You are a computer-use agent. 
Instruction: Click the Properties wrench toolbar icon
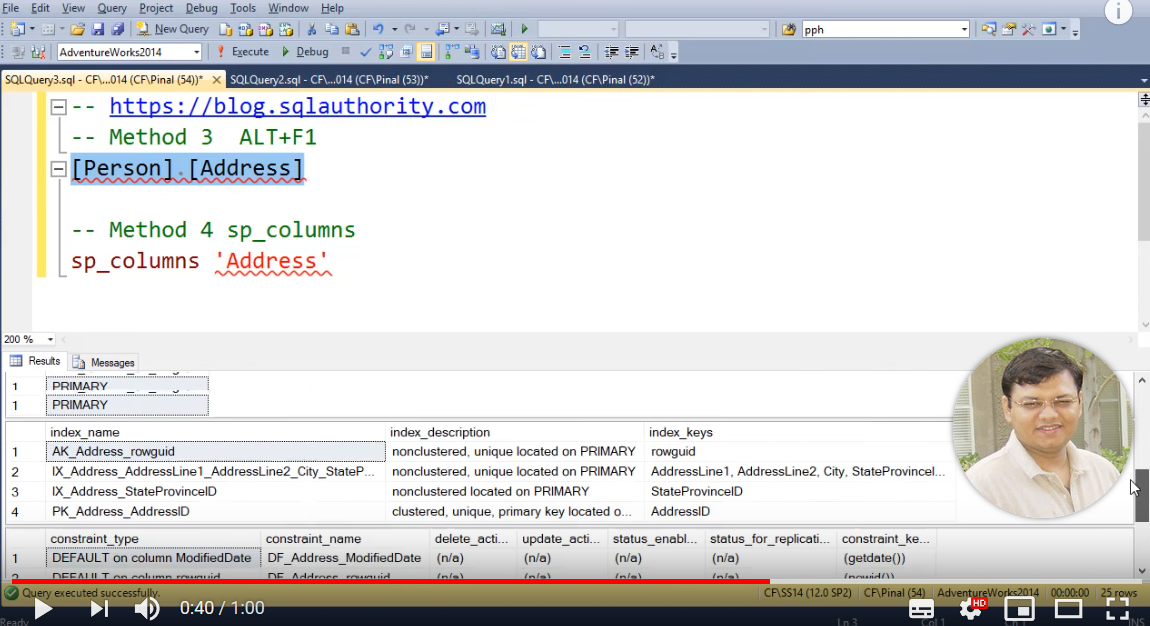click(1028, 29)
